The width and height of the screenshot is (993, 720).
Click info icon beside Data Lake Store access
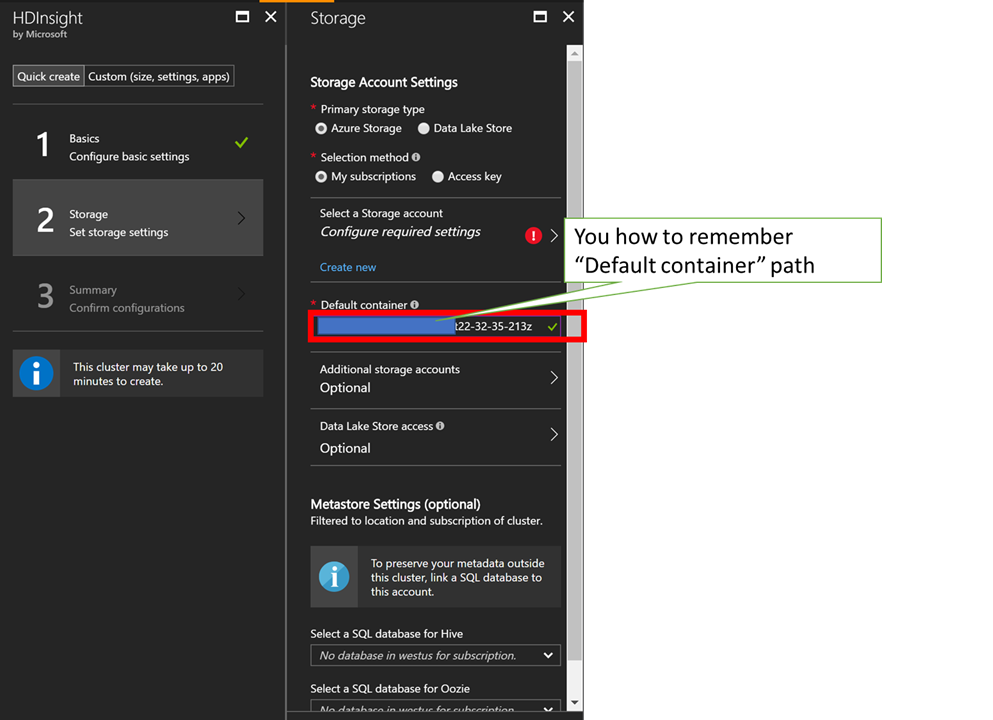(440, 426)
